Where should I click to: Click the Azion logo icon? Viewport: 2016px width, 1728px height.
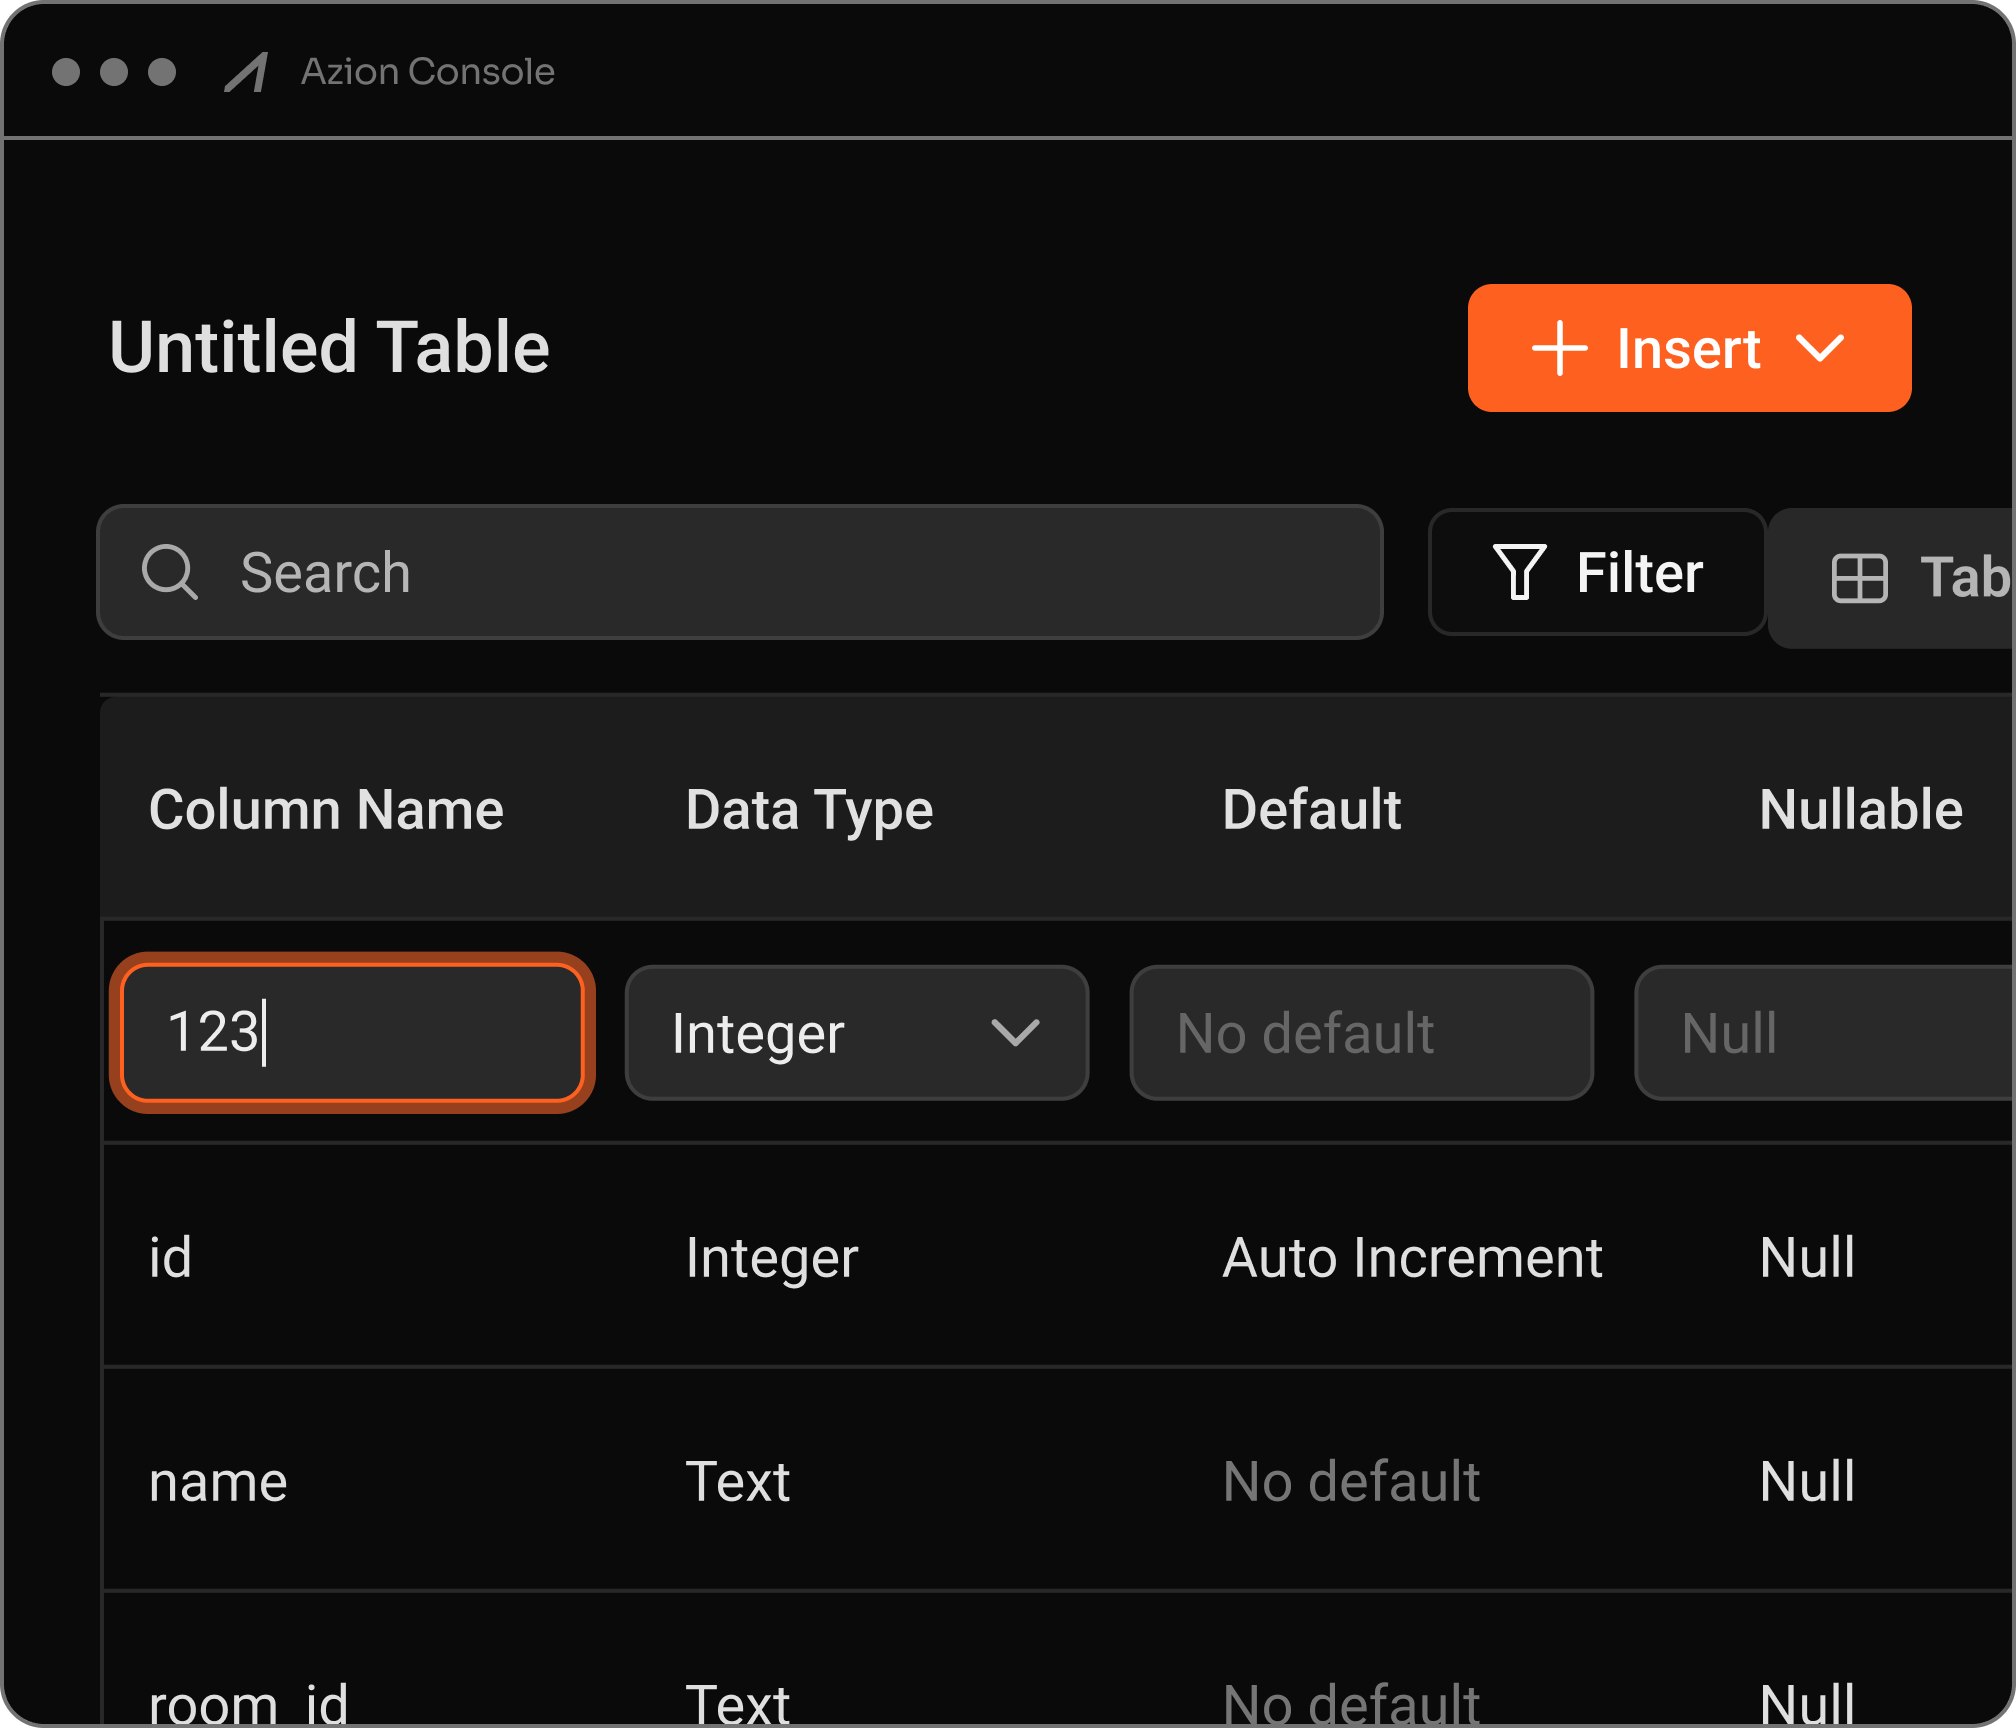[246, 72]
